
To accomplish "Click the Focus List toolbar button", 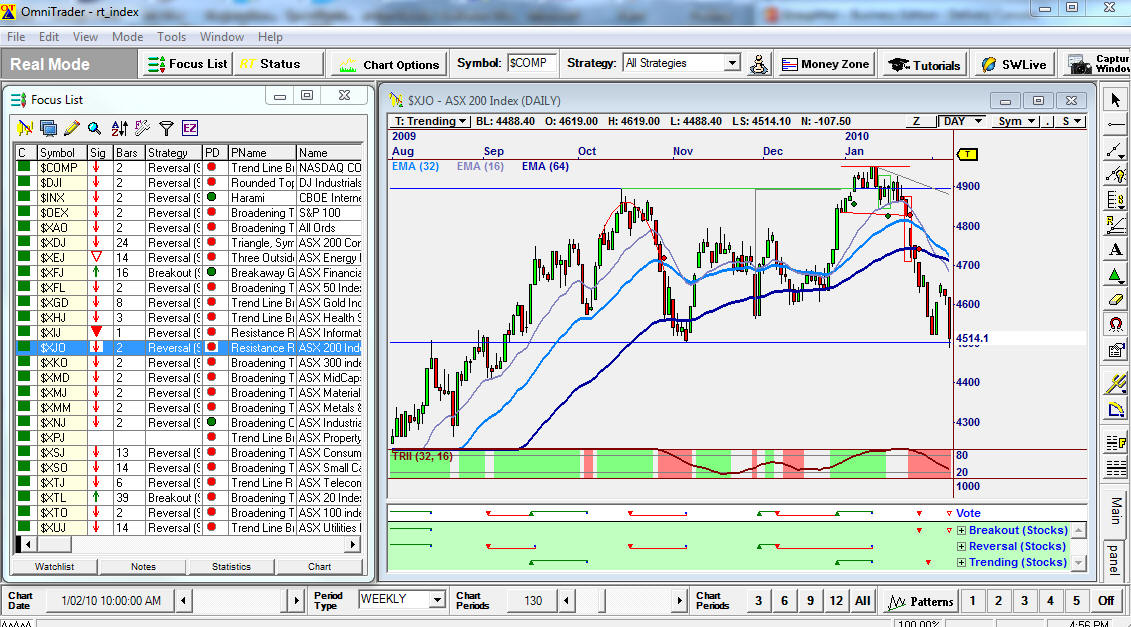I will tap(187, 64).
